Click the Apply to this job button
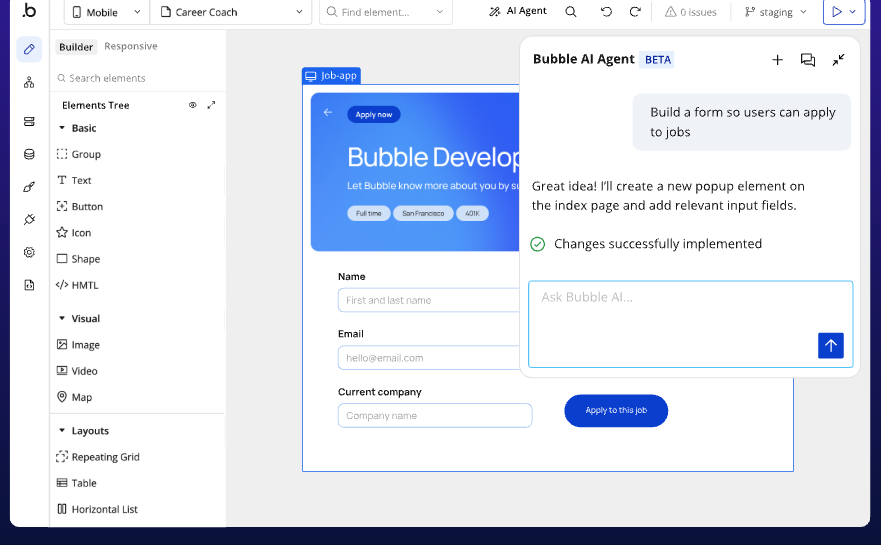 (x=615, y=411)
